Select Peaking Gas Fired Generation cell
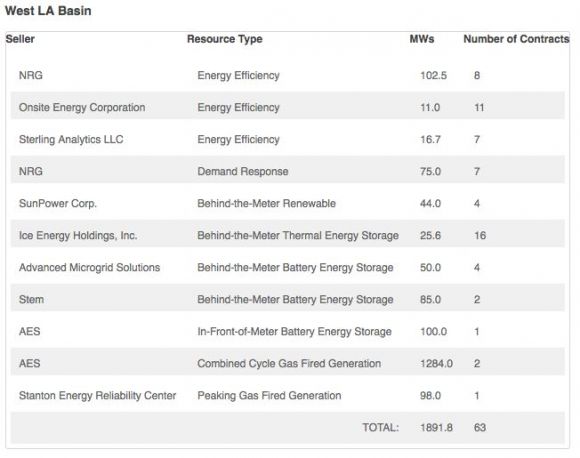Viewport: 580px width, 458px height. tap(269, 395)
